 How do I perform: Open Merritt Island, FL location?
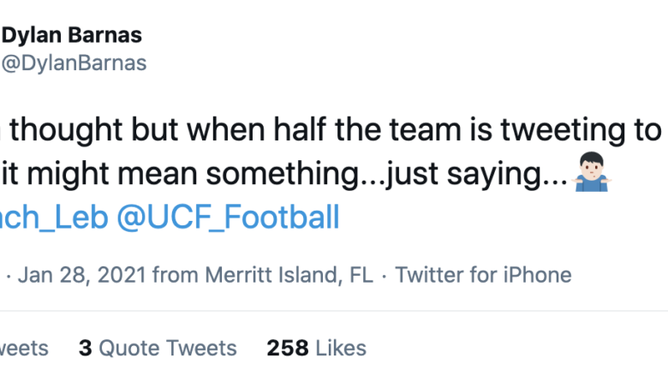pyautogui.click(x=289, y=275)
